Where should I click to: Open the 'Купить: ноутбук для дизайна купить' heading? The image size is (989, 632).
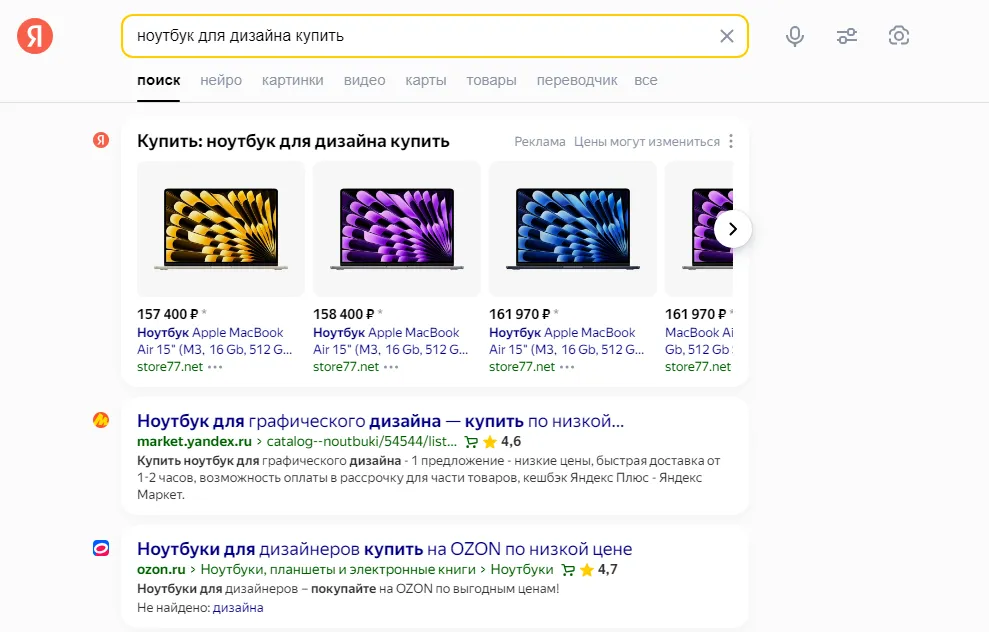[x=293, y=141]
